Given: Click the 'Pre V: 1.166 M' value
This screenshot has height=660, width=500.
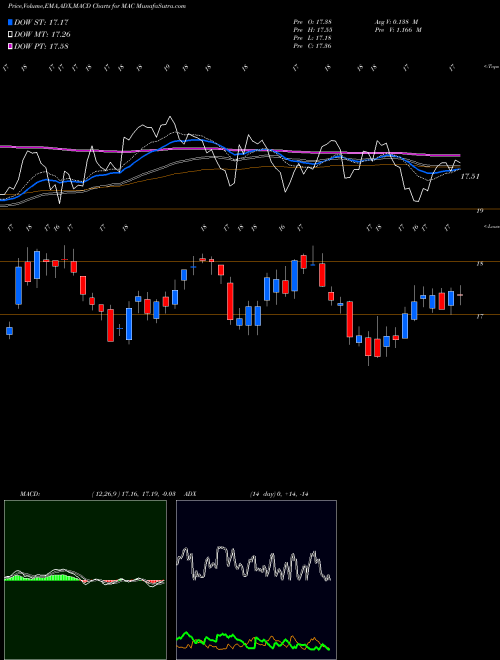Looking at the screenshot, I should [398, 30].
